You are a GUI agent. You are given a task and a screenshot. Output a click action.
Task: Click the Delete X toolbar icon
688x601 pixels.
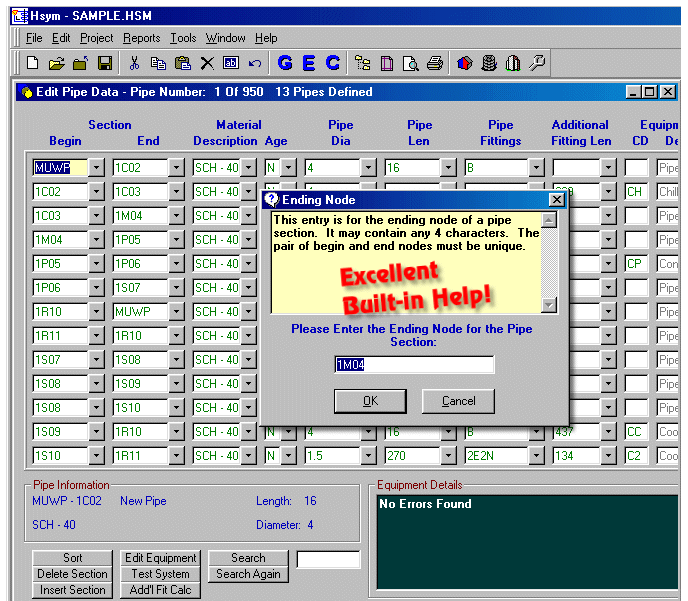tap(207, 63)
